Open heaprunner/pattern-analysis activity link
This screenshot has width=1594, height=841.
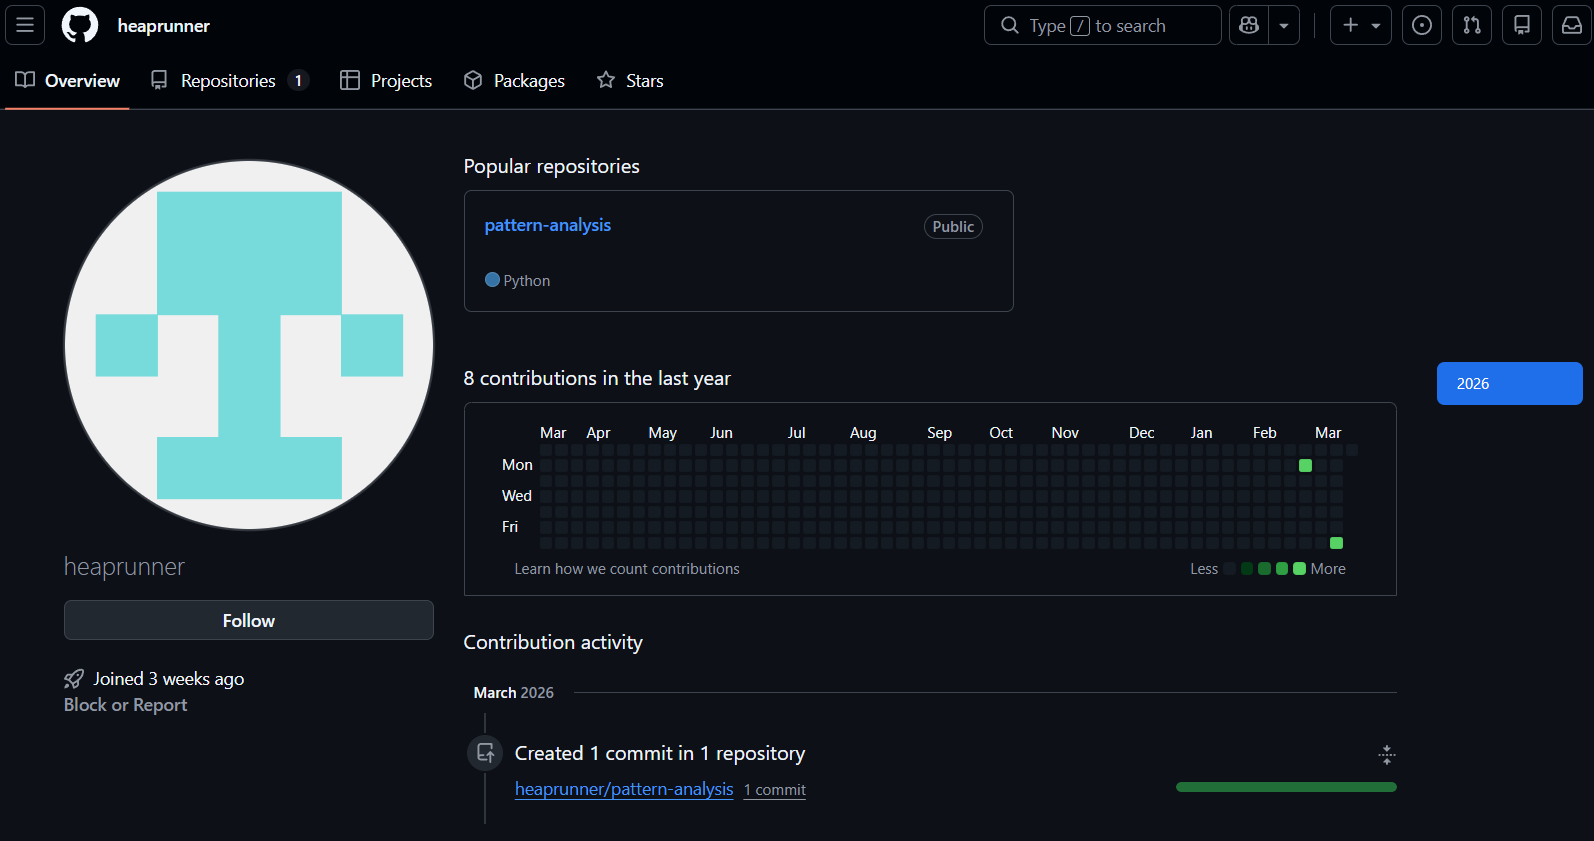tap(624, 789)
